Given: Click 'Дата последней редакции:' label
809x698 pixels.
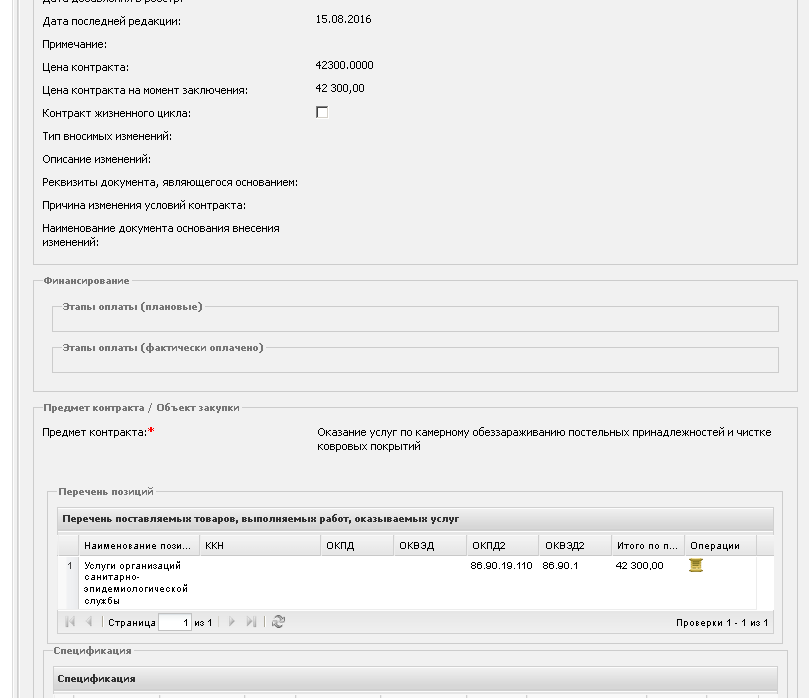Looking at the screenshot, I should pyautogui.click(x=111, y=22).
